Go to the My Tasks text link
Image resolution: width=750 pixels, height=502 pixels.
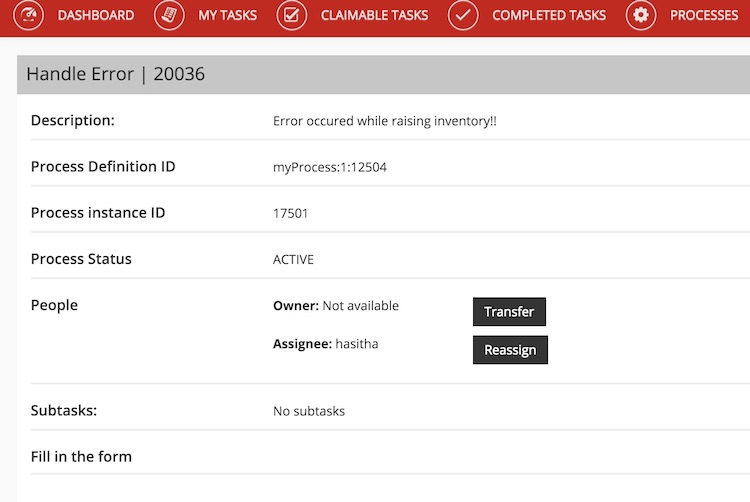pos(227,15)
